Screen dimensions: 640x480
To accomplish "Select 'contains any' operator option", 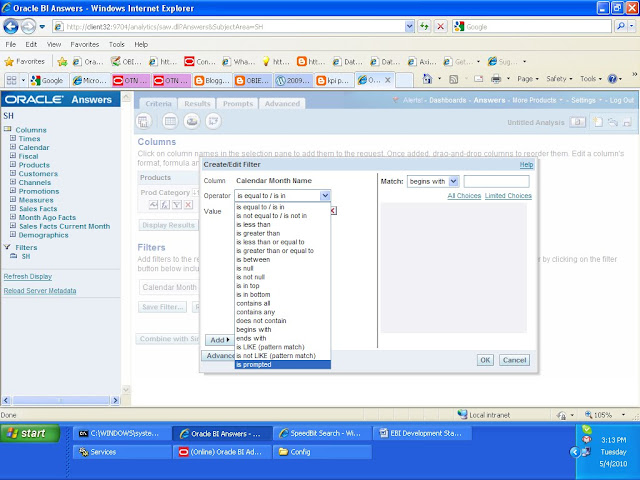I will point(282,312).
